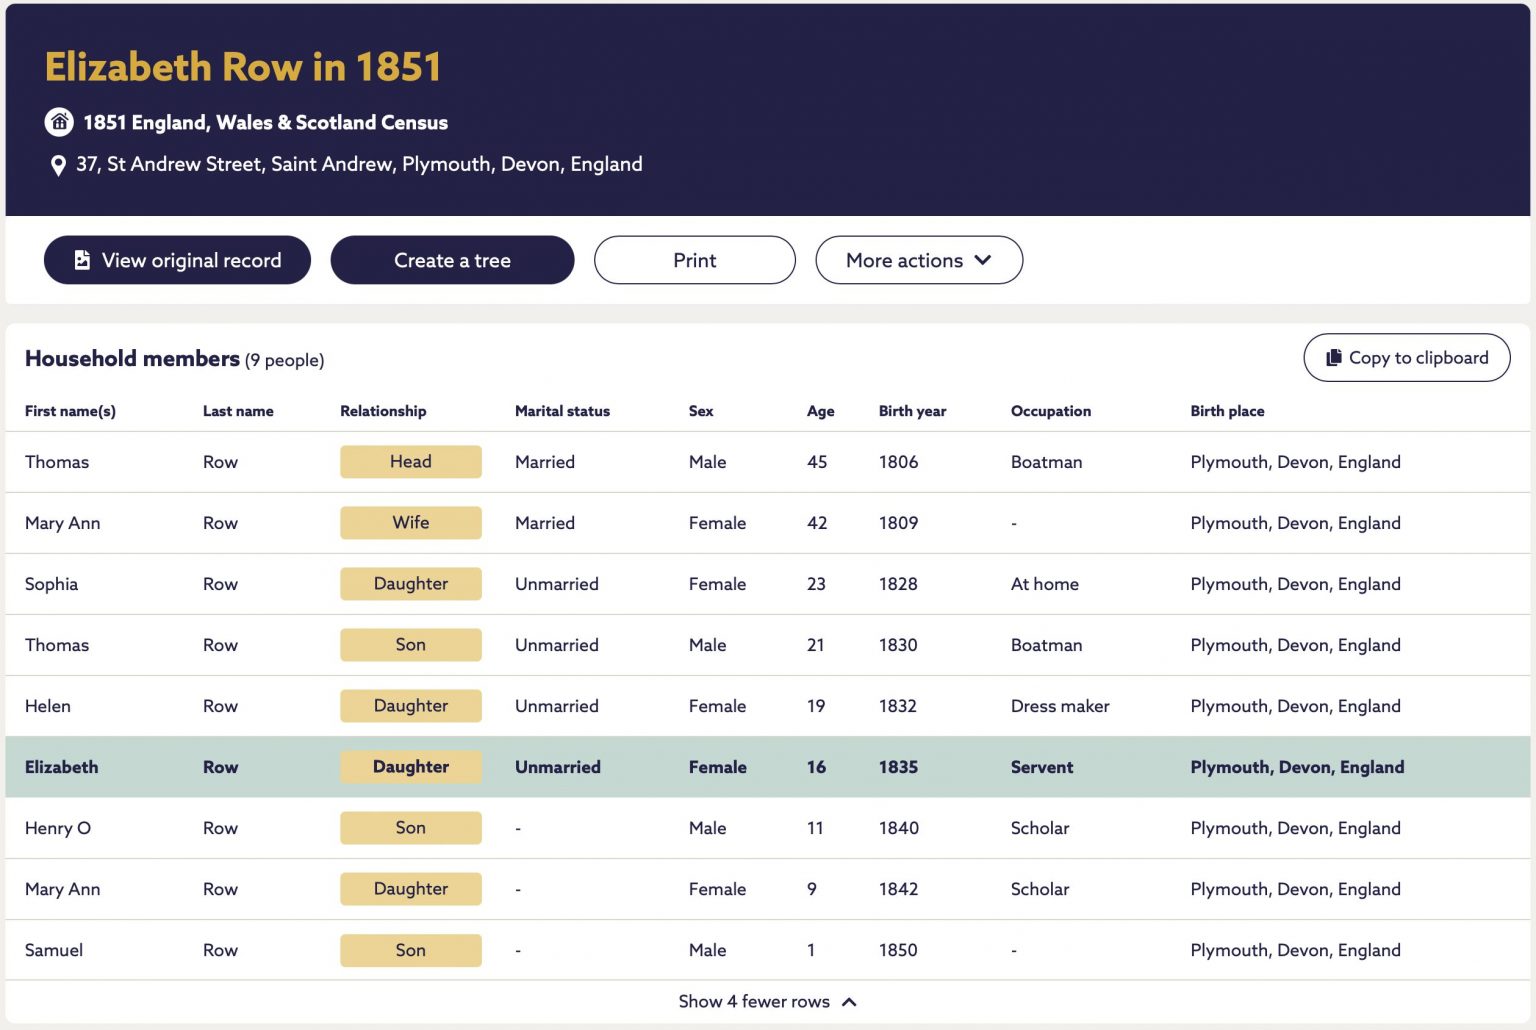1536x1030 pixels.
Task: Click the Daughter tag in Helen's row
Action: [x=411, y=706]
